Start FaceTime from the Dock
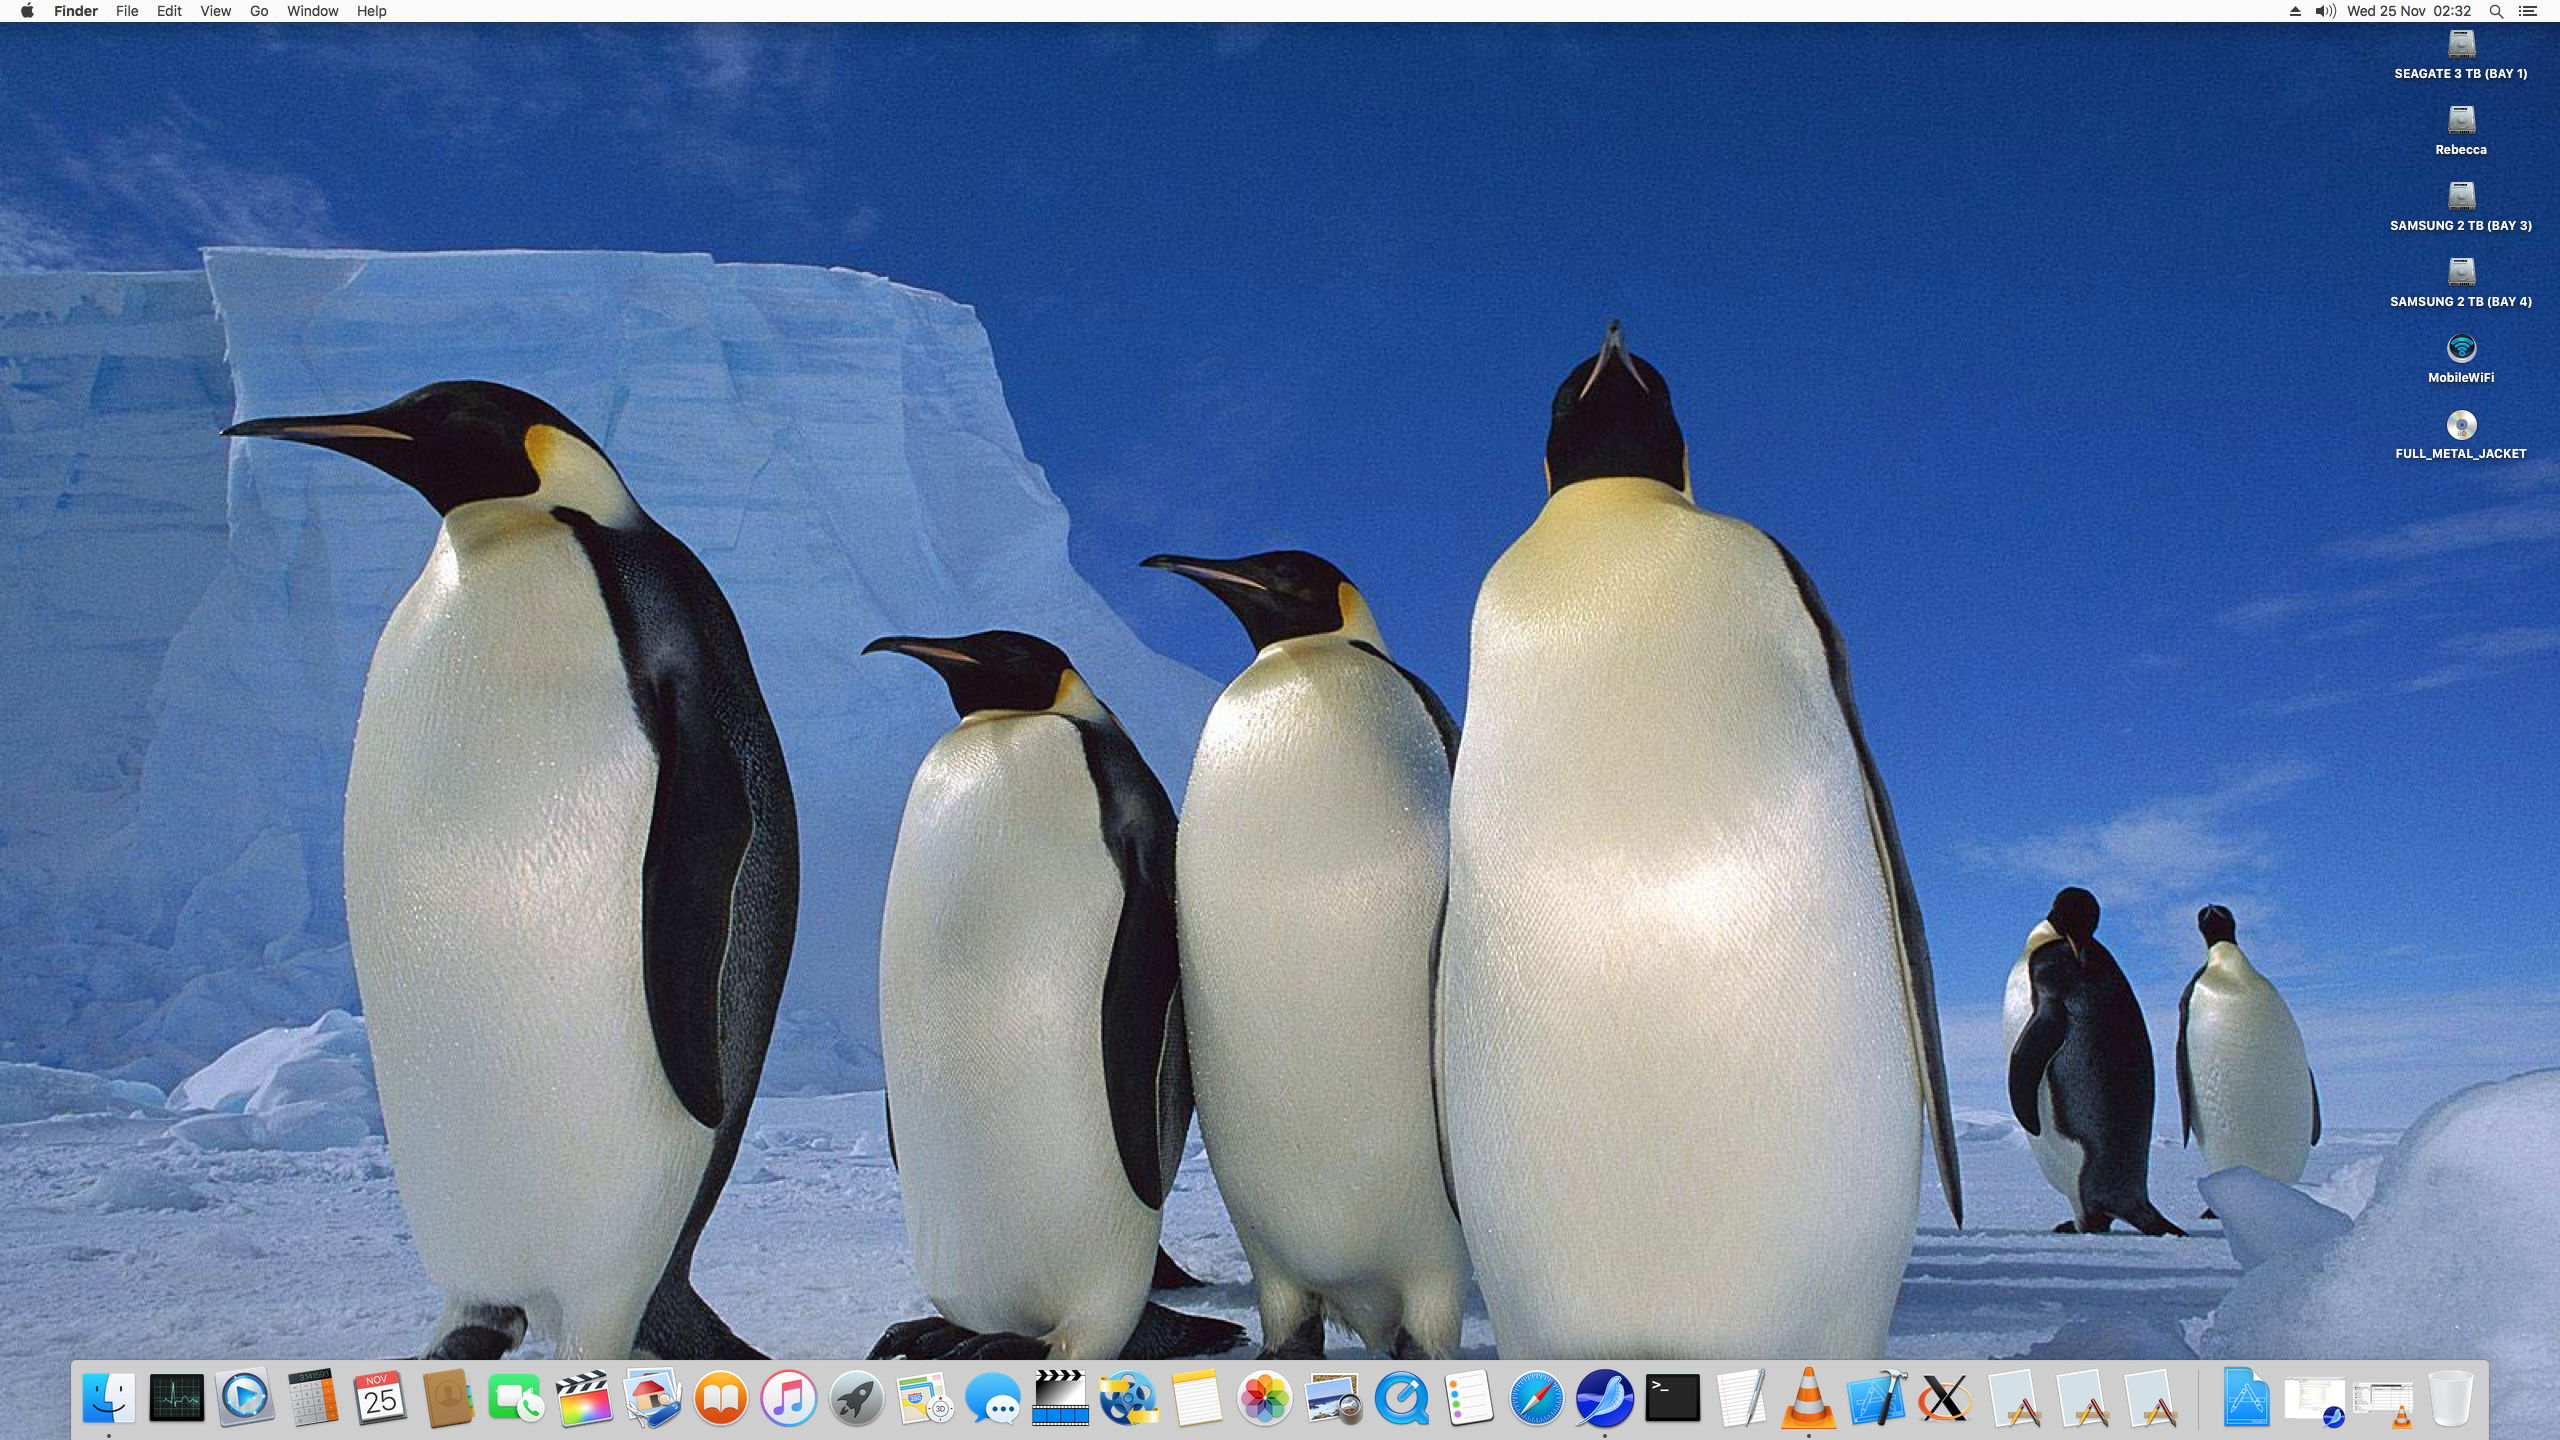The height and width of the screenshot is (1440, 2560). (x=517, y=1397)
